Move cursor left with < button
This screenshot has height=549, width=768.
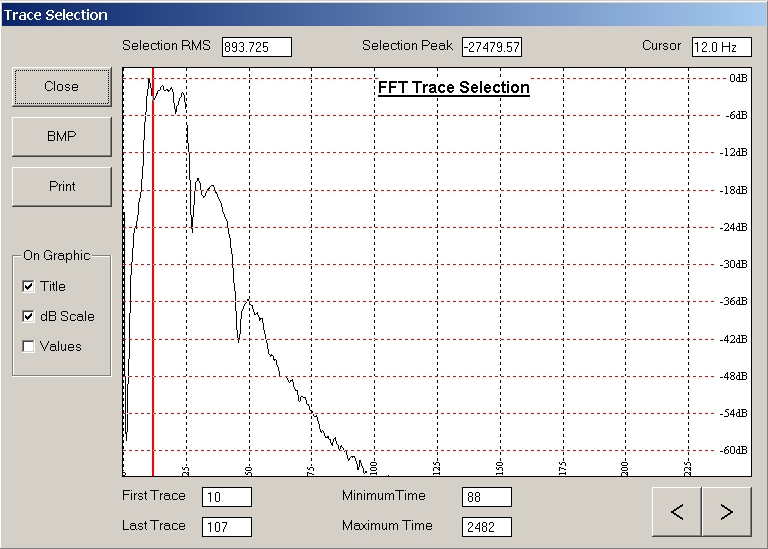coord(676,512)
